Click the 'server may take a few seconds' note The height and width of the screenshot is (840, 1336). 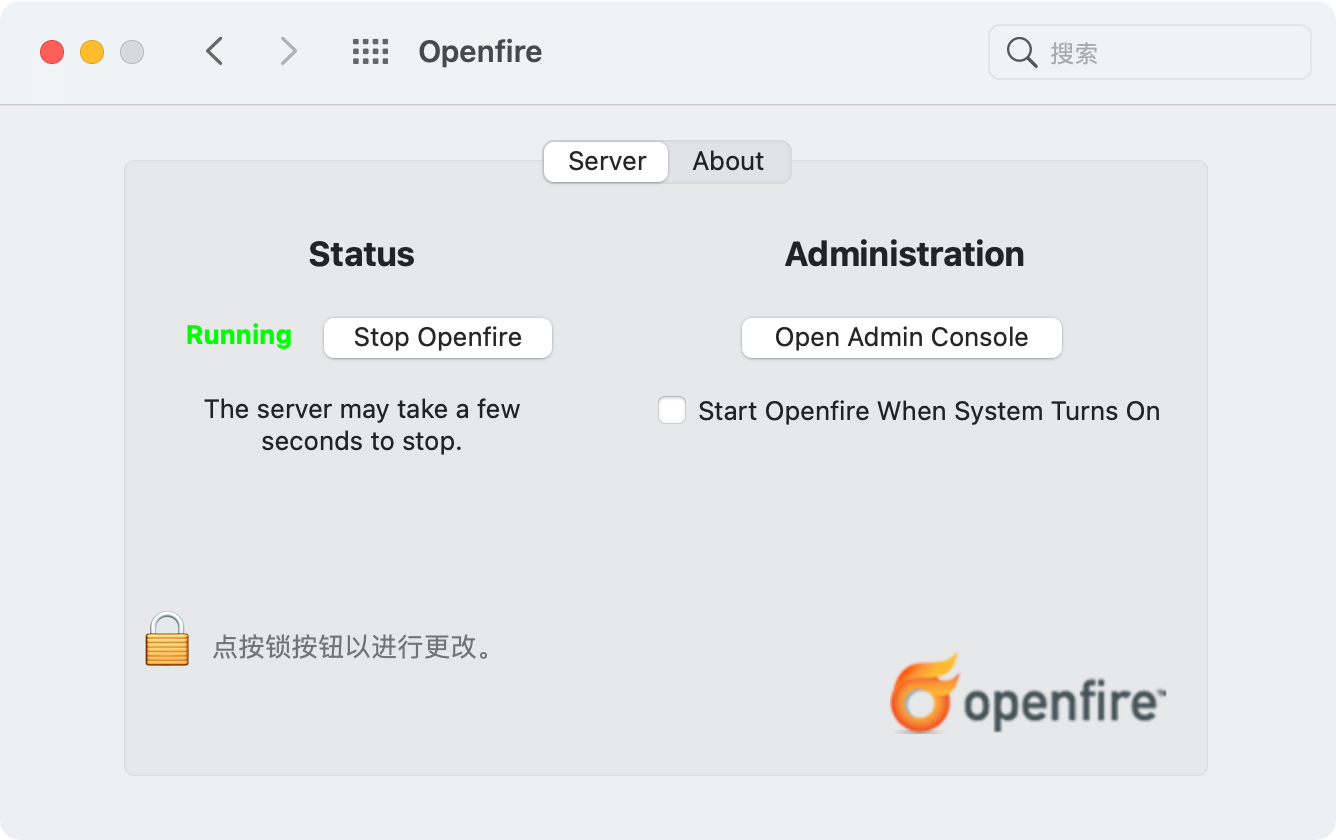click(x=362, y=425)
